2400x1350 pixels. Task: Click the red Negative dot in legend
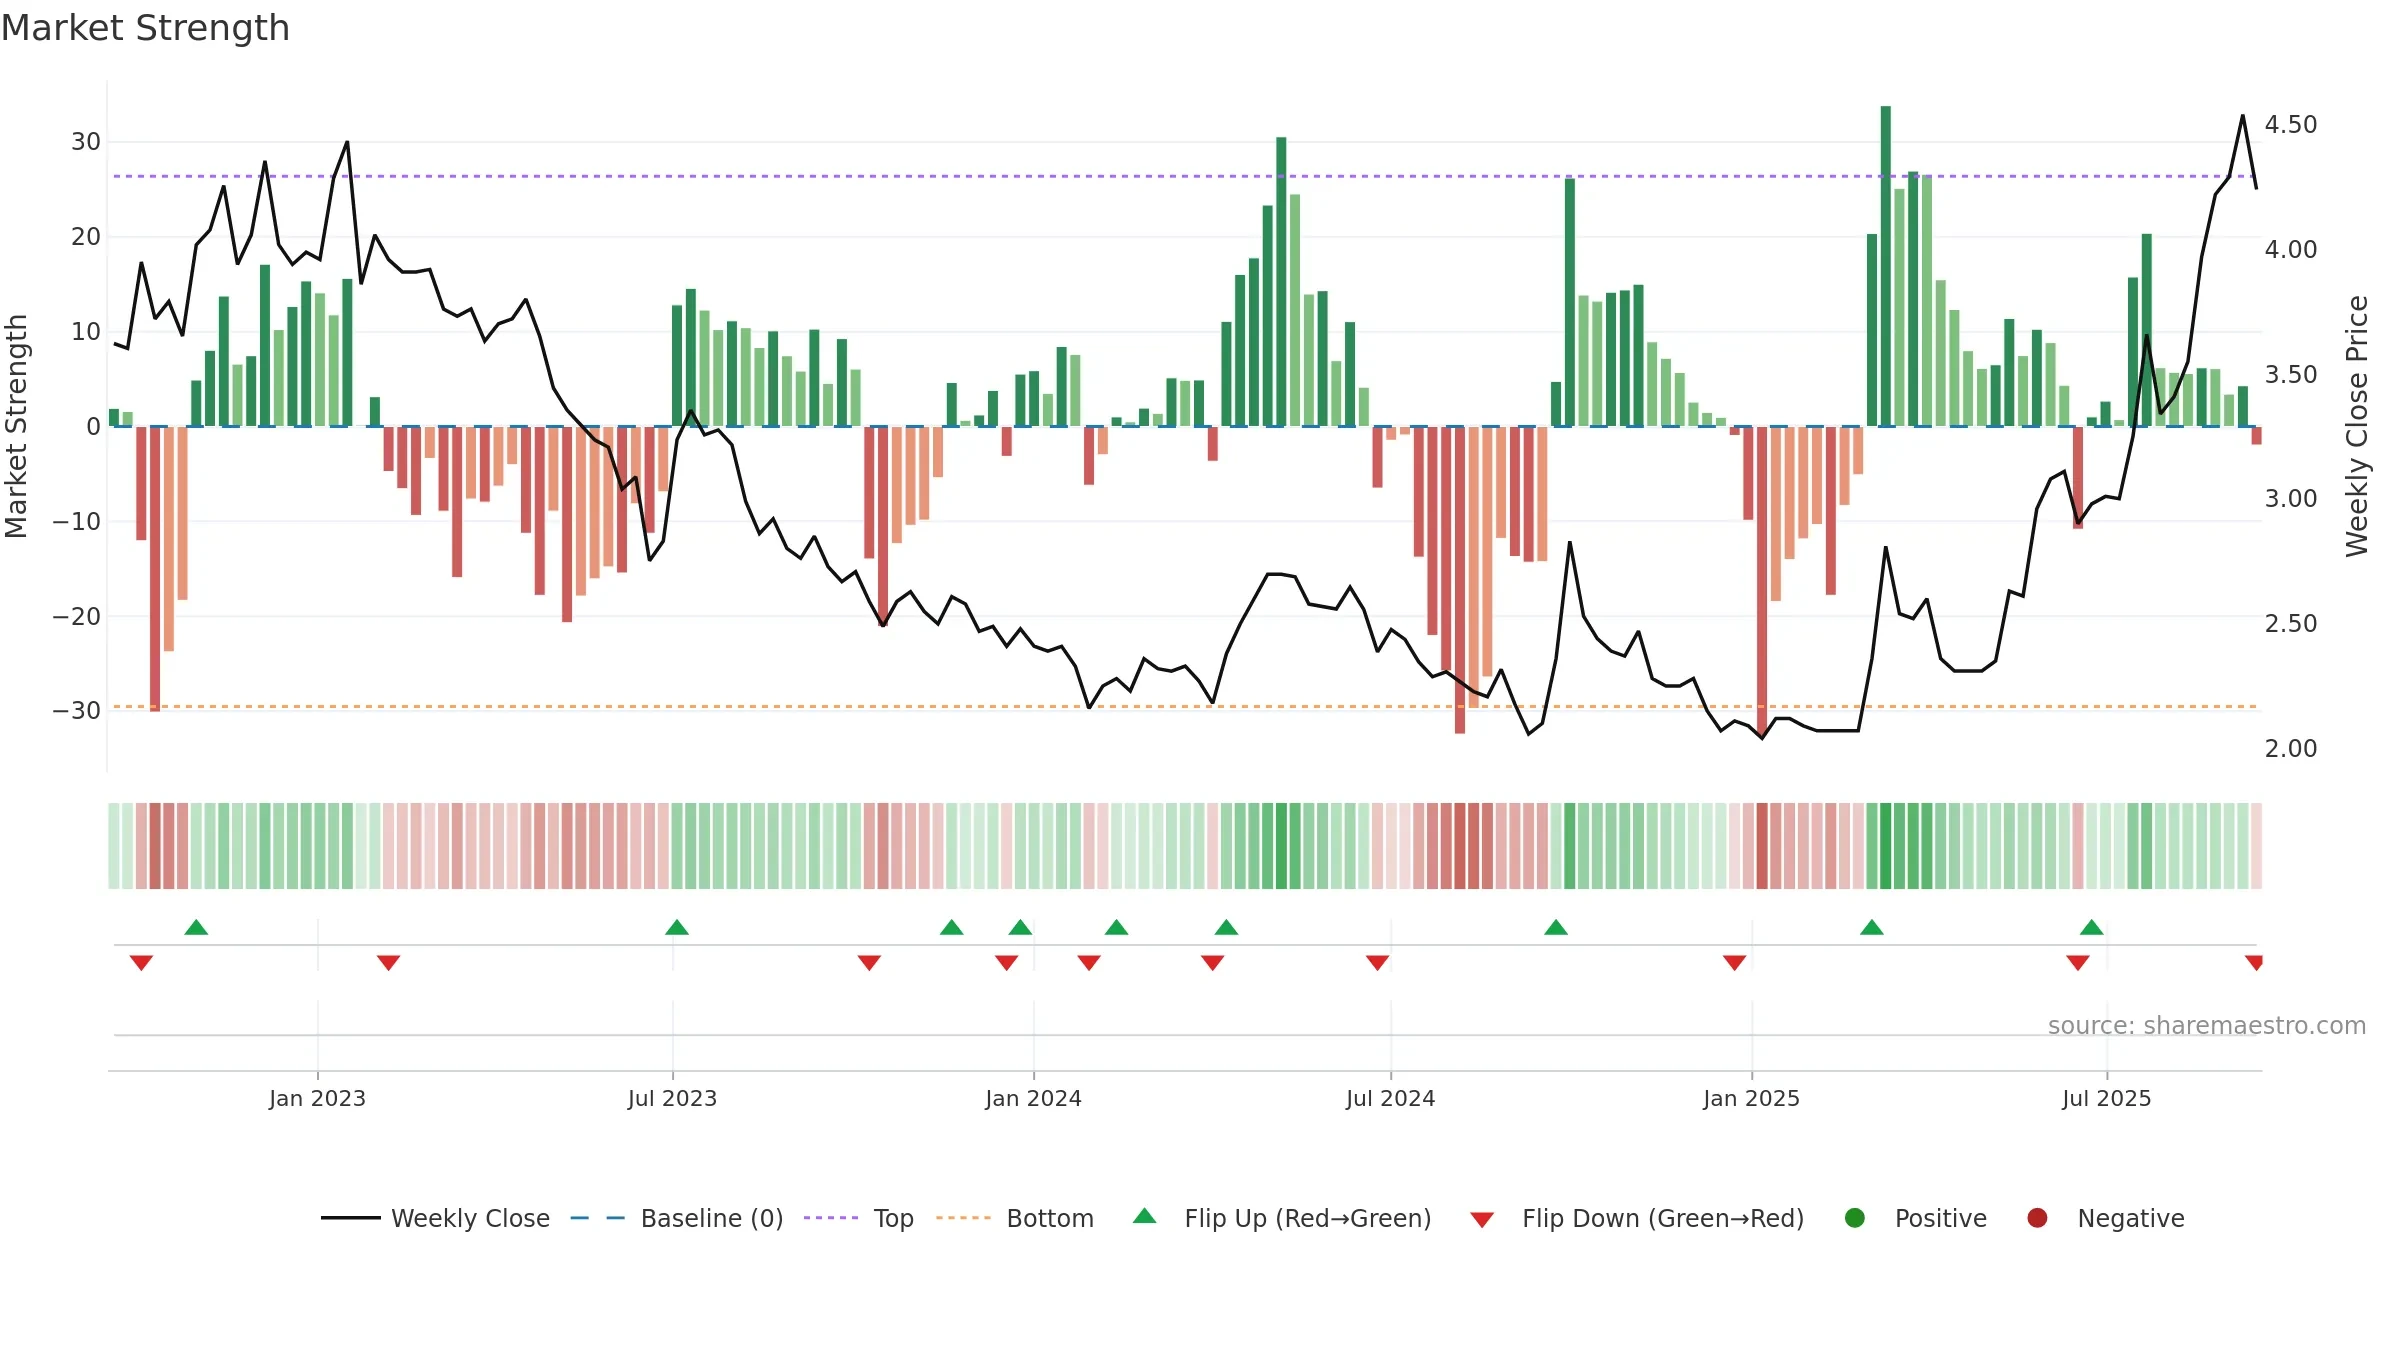point(2037,1218)
